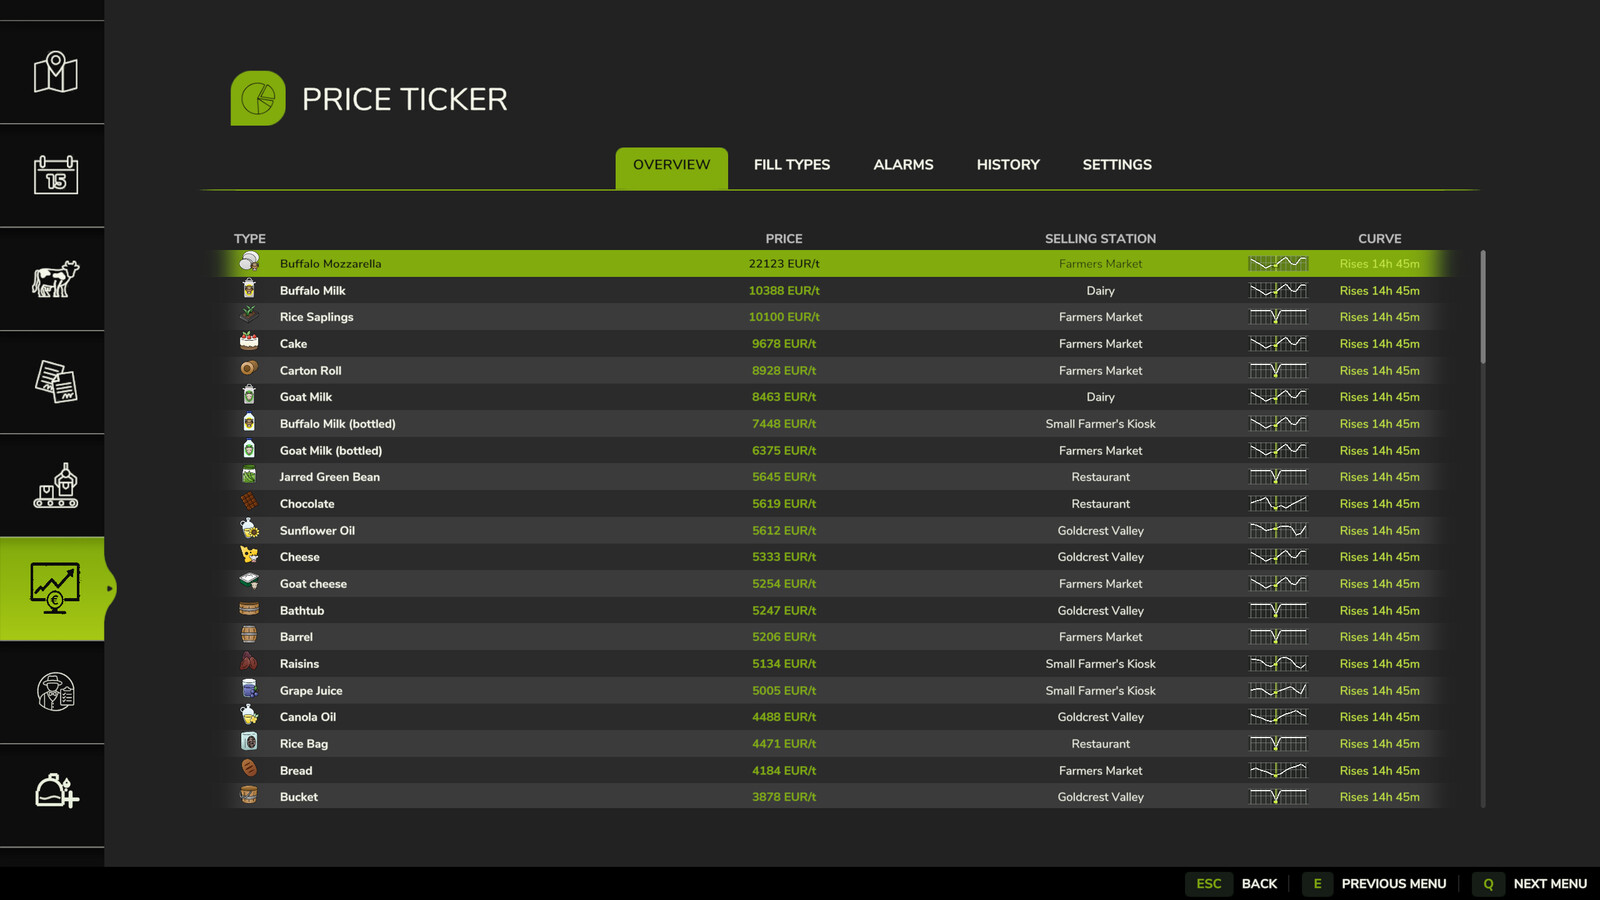The width and height of the screenshot is (1600, 900).
Task: Click the 10388 EUR/t price
Action: (x=784, y=291)
